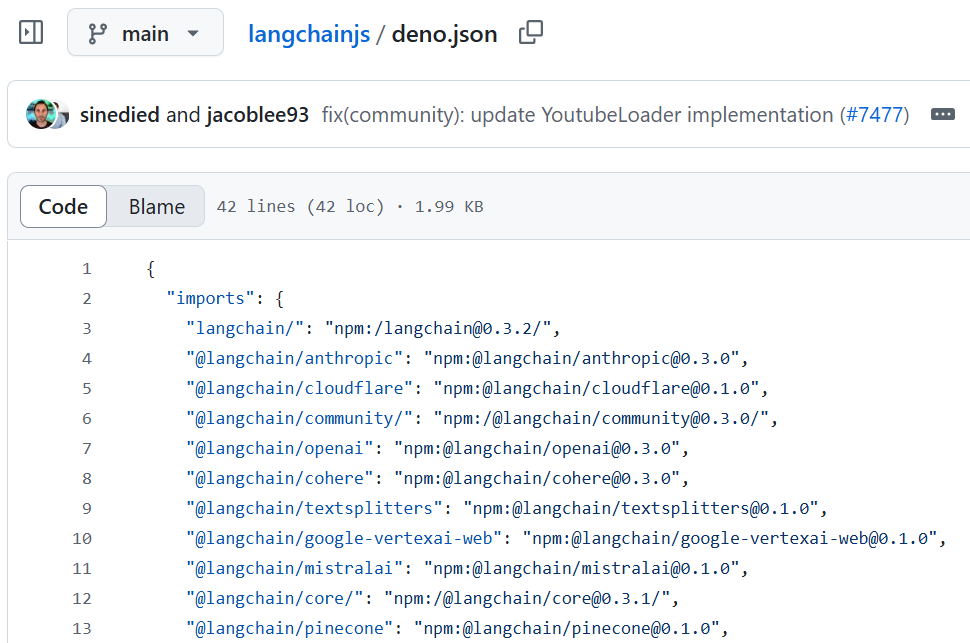Expand the file tree side panel
The height and width of the screenshot is (643, 970).
31,33
